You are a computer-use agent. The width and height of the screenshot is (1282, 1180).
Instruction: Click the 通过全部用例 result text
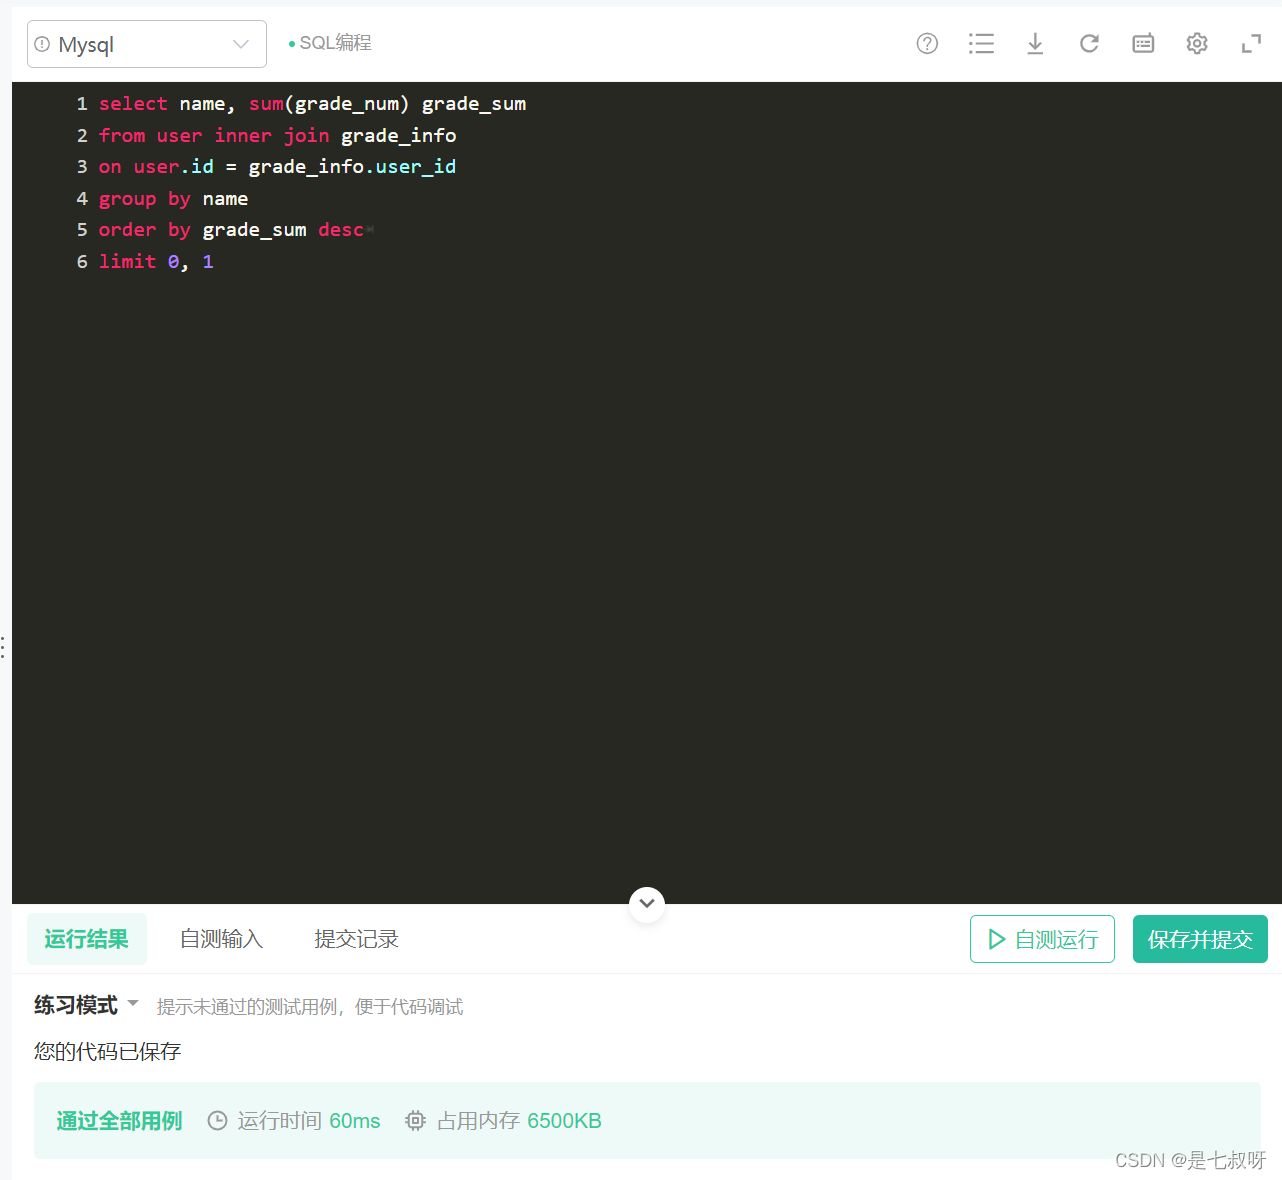(x=119, y=1121)
